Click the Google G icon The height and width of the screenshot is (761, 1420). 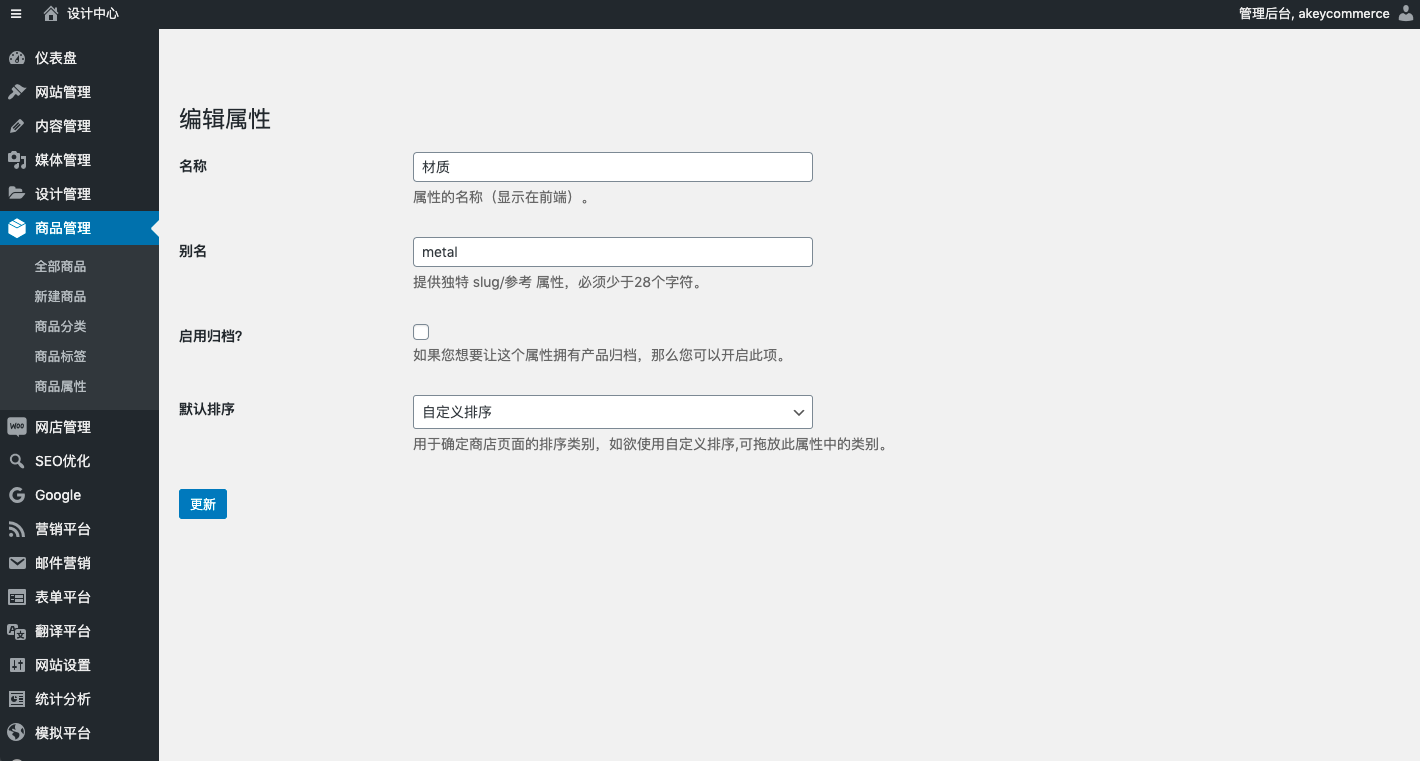(x=16, y=495)
